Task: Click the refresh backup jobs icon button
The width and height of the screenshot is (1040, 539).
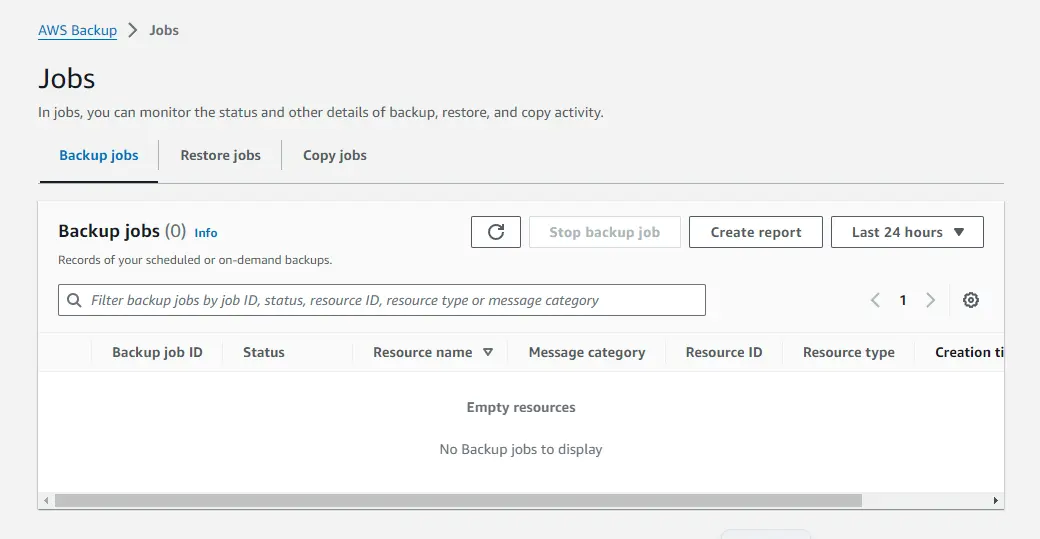Action: (x=495, y=232)
